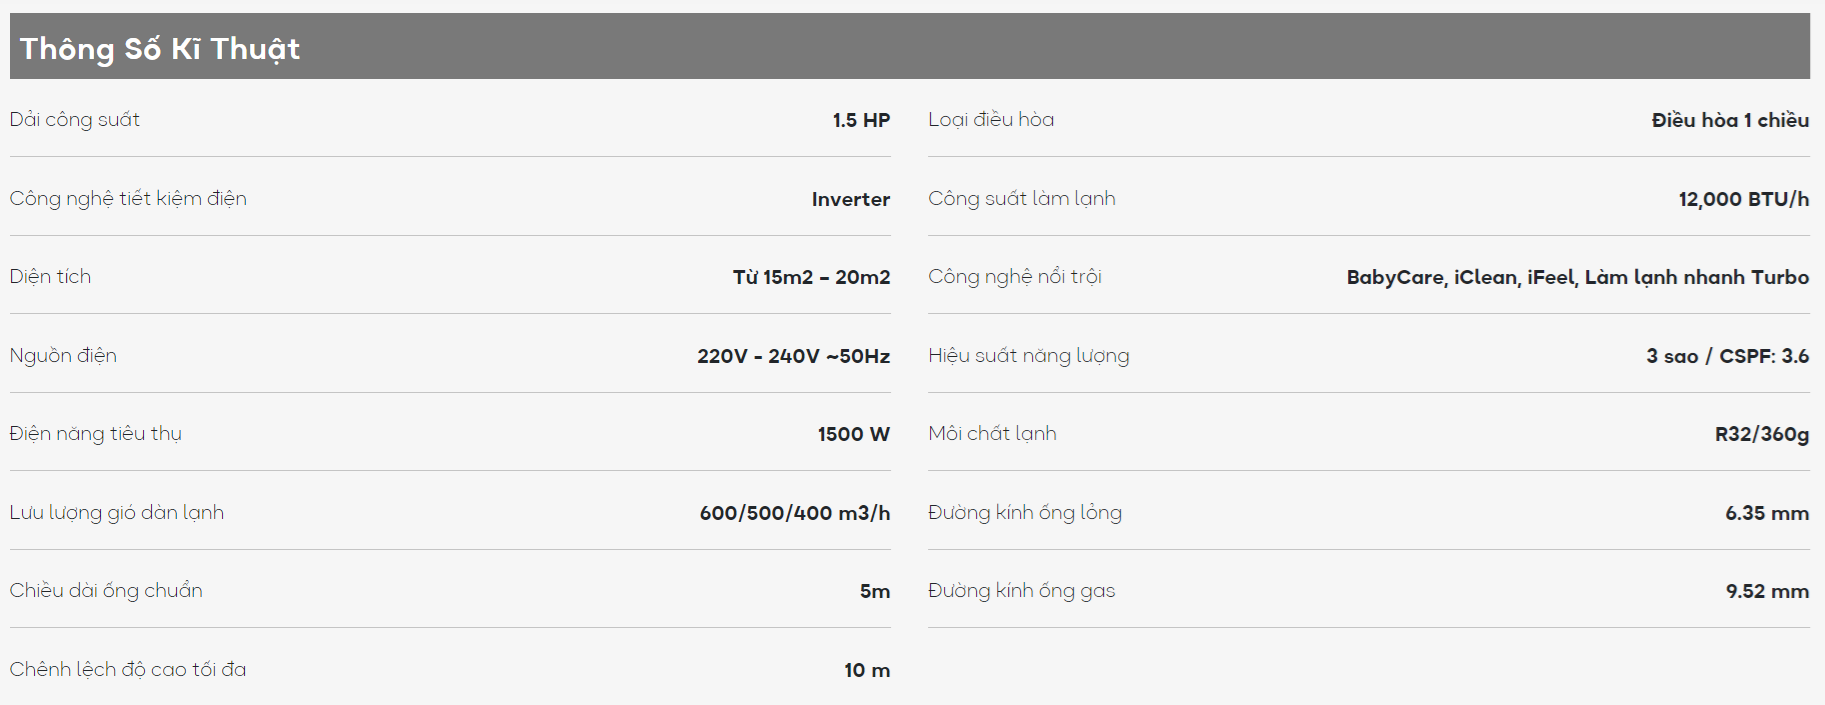Select the "3 sao / CSPF: 3.6" value
This screenshot has width=1825, height=705.
(1727, 356)
